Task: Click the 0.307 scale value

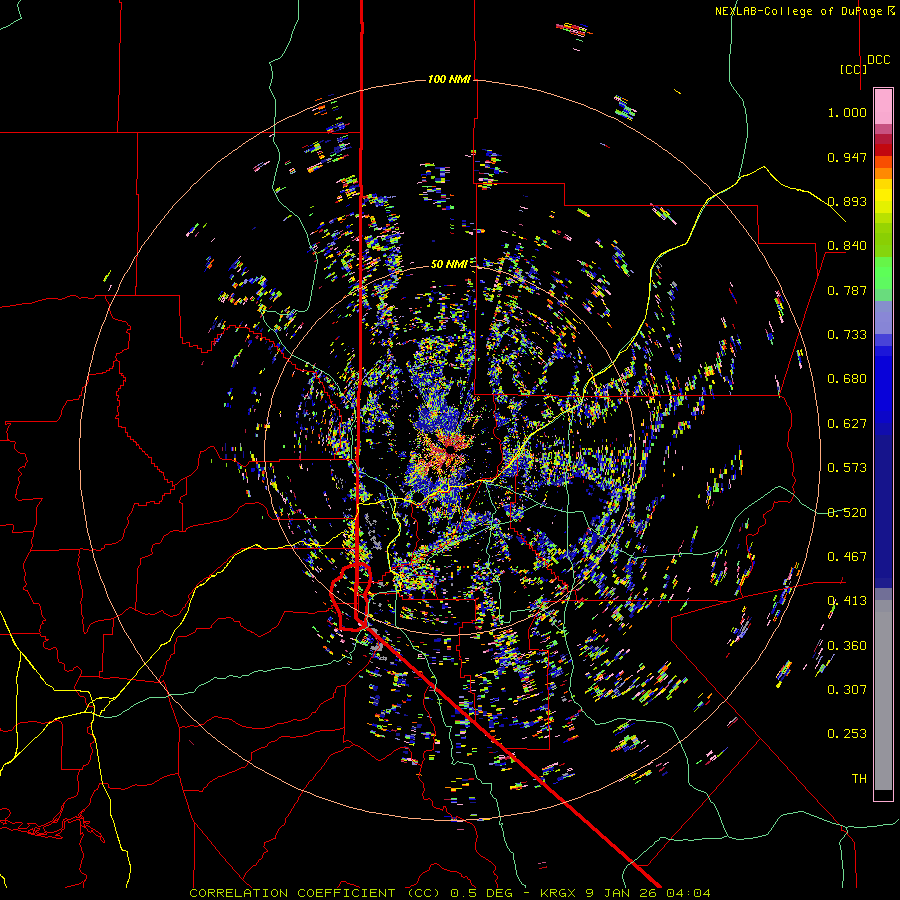Action: point(847,690)
